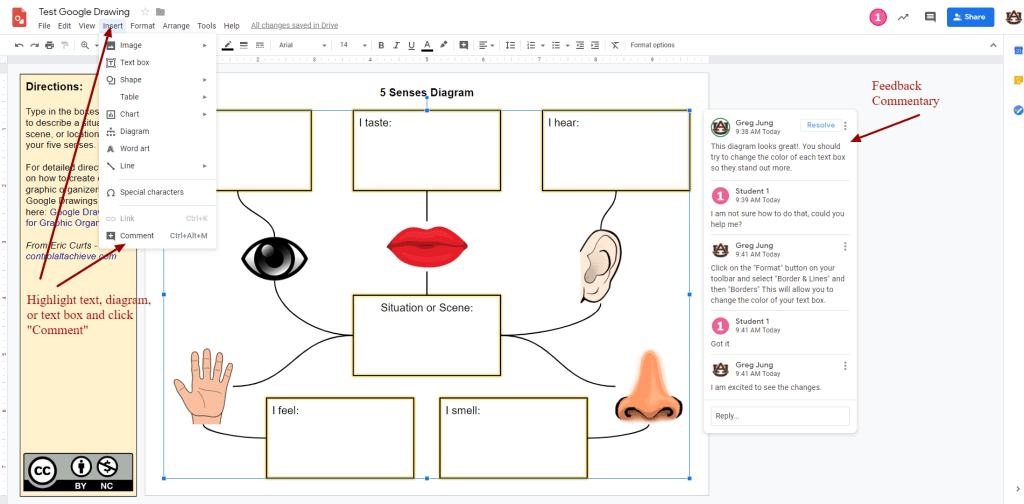Star this drawing next to title
The image size is (1024, 504).
click(x=145, y=11)
